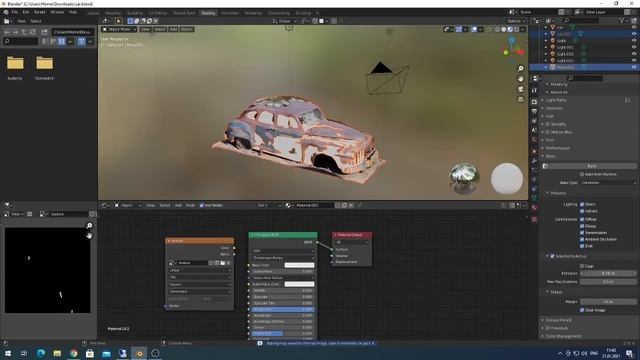Uncheck the Direct lighting checkbox

click(582, 204)
